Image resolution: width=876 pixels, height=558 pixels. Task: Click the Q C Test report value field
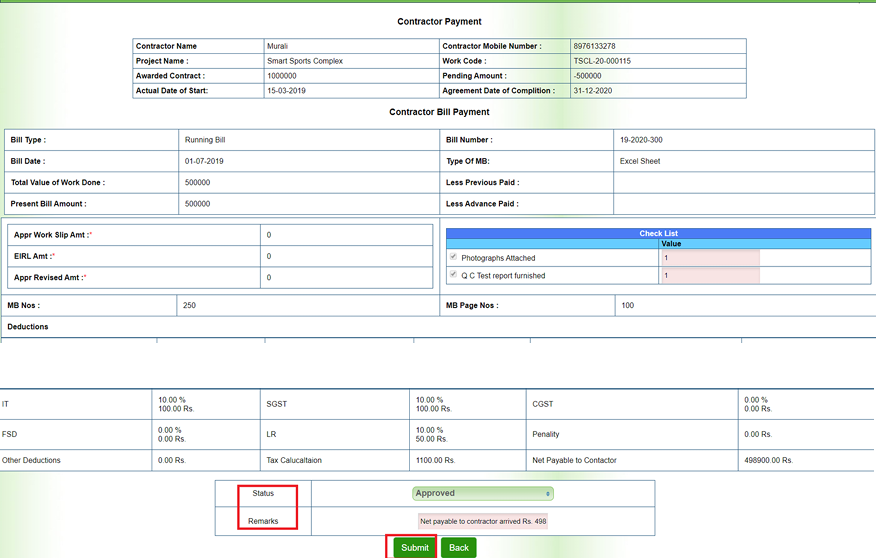click(x=710, y=276)
